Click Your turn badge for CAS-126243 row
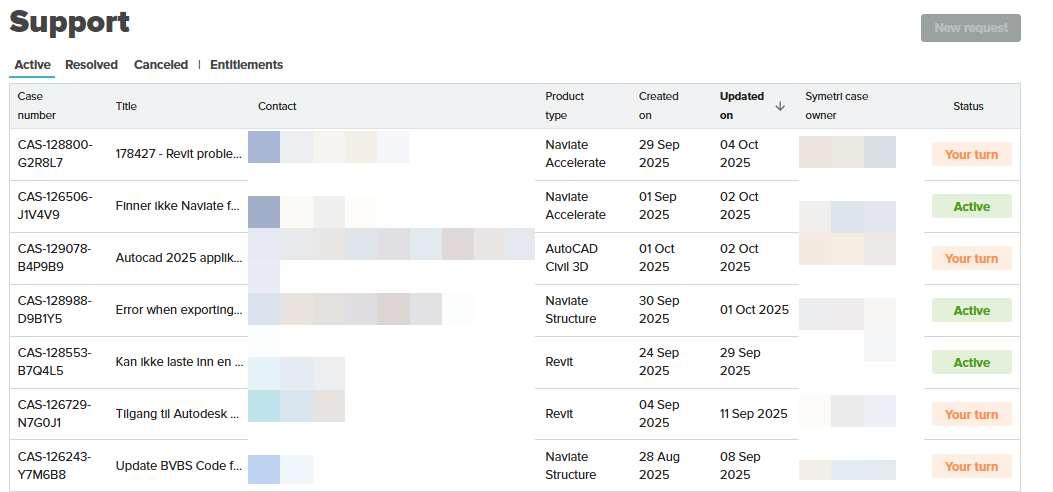Image resolution: width=1053 pixels, height=492 pixels. (x=971, y=466)
